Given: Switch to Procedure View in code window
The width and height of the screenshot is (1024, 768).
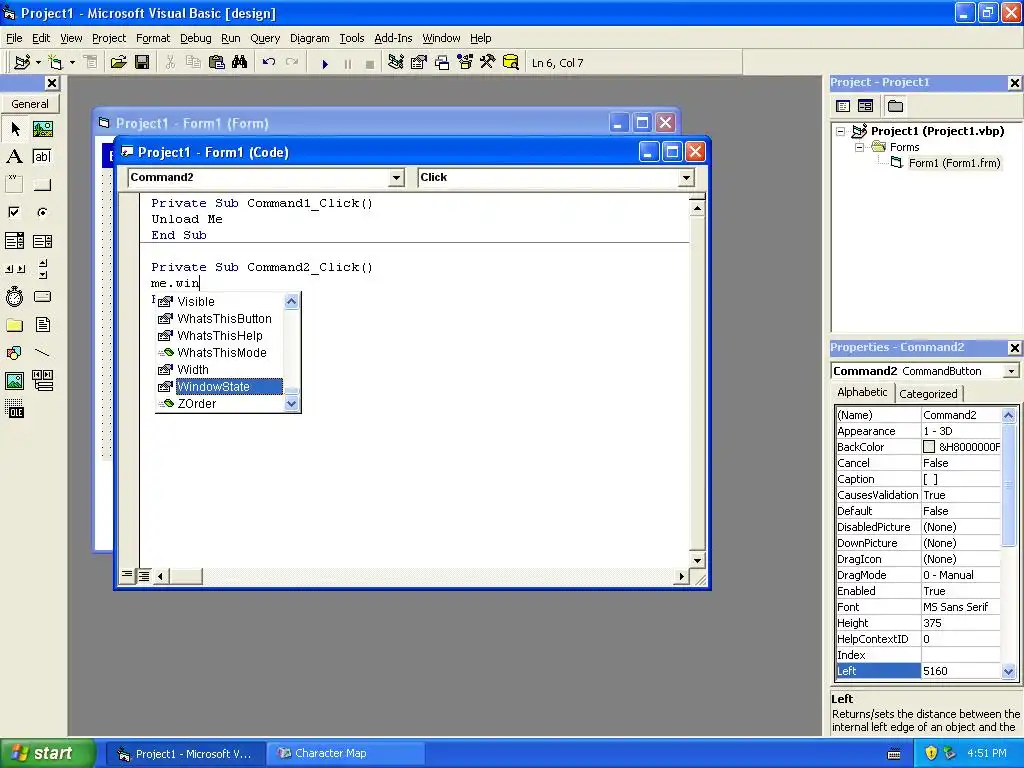Looking at the screenshot, I should coord(127,575).
